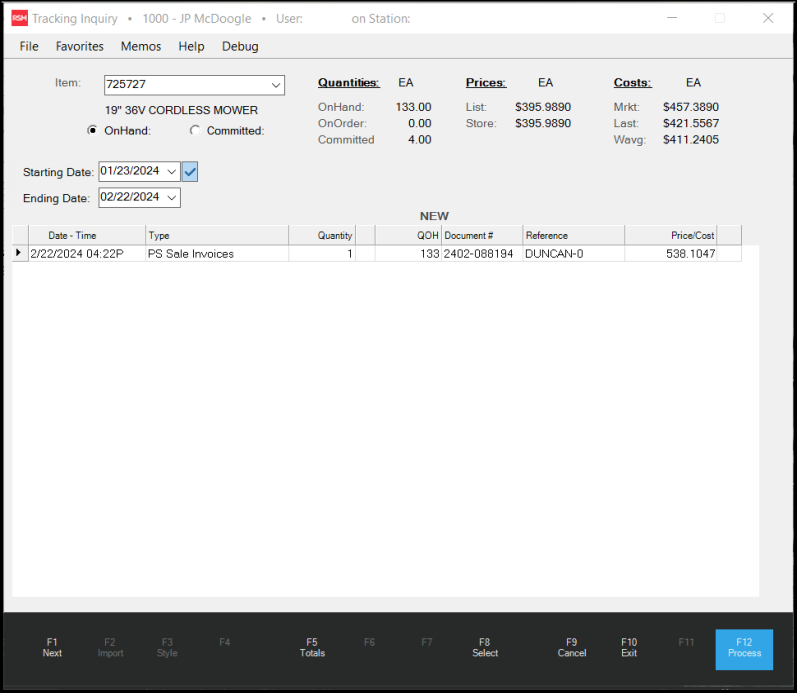797x693 pixels.
Task: Select the row arrow indicator for 2/22/2024
Action: click(x=20, y=253)
